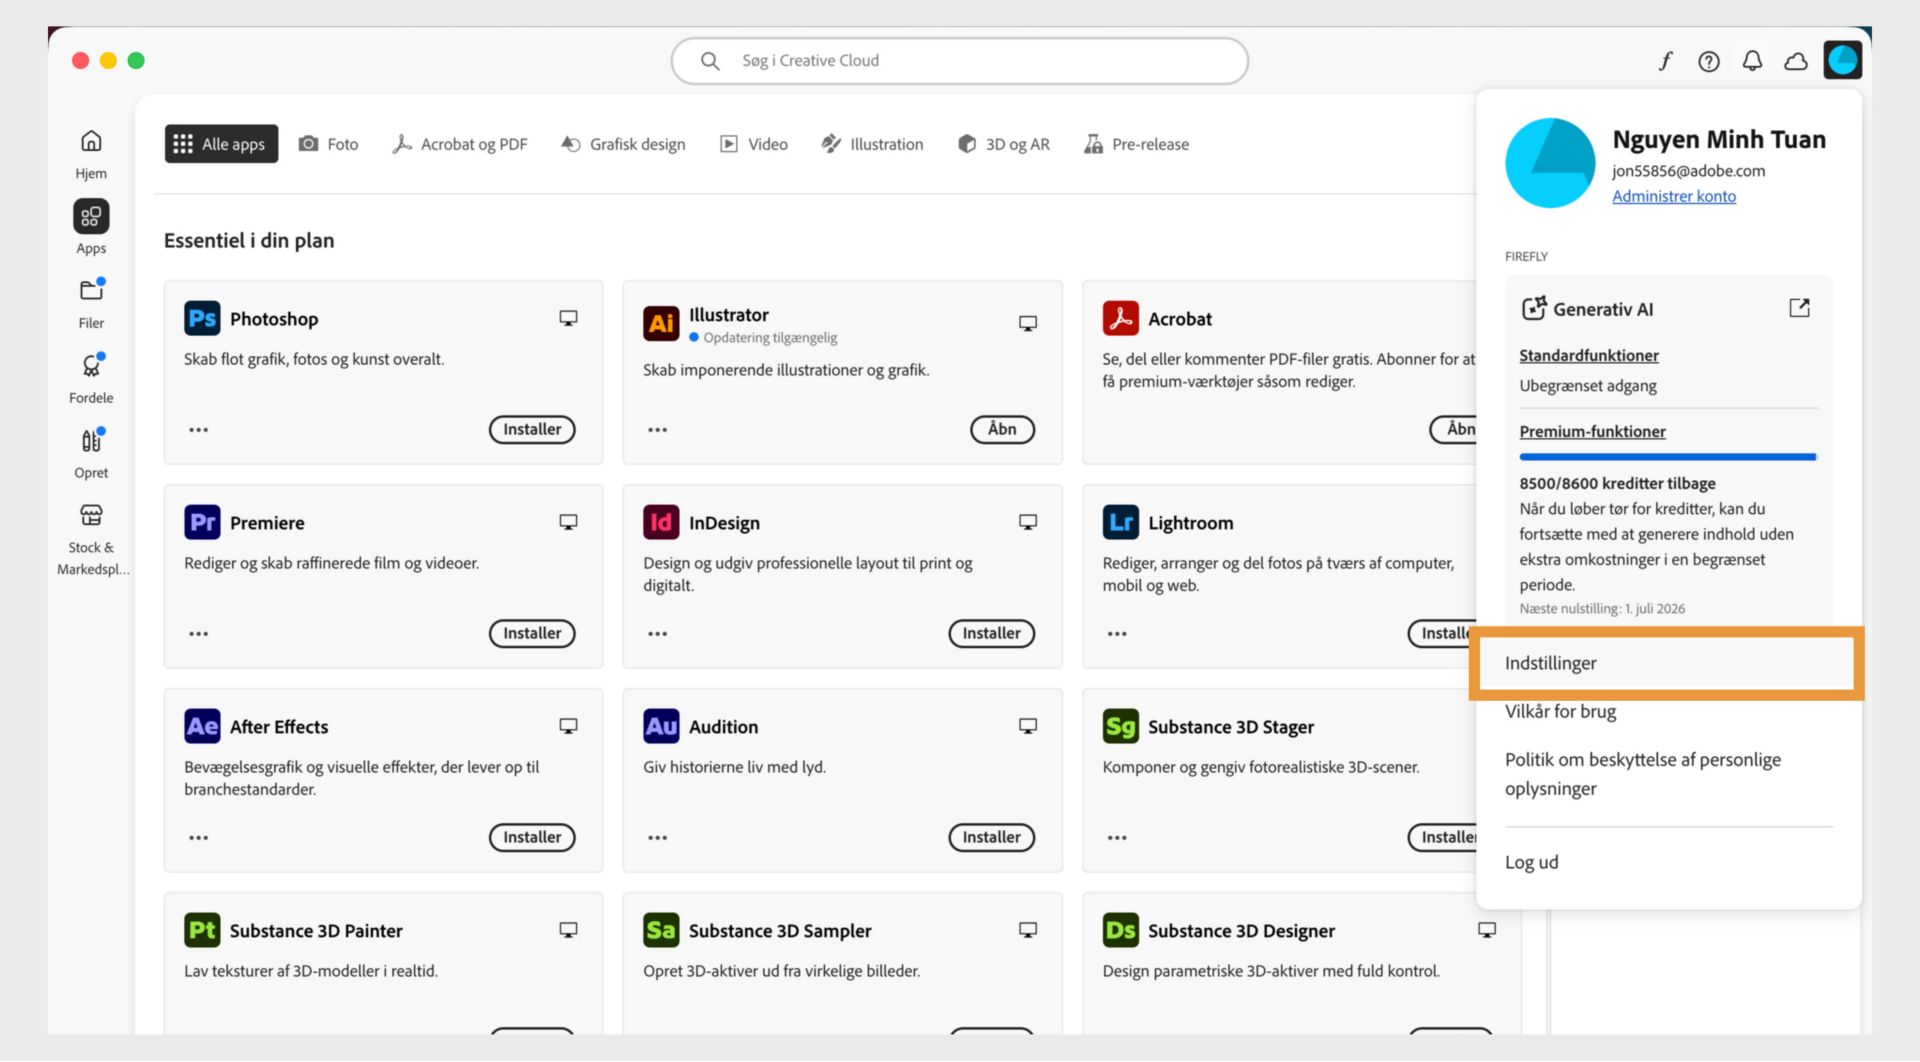Open Substance 3D Stager more options ellipsis
This screenshot has height=1062, width=1920.
tap(1117, 838)
